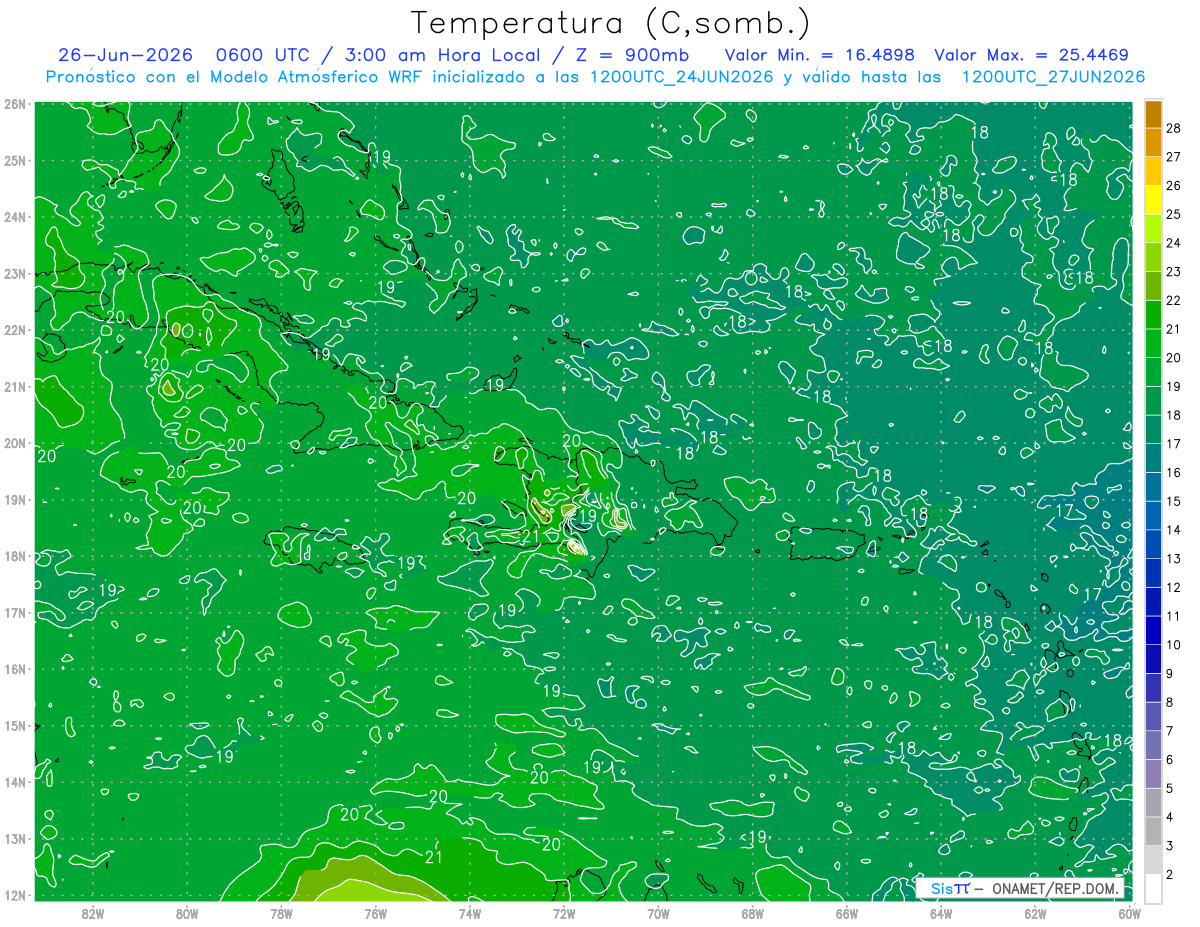Click the 24N latitude axis label
Image resolution: width=1200 pixels, height=927 pixels.
15,217
